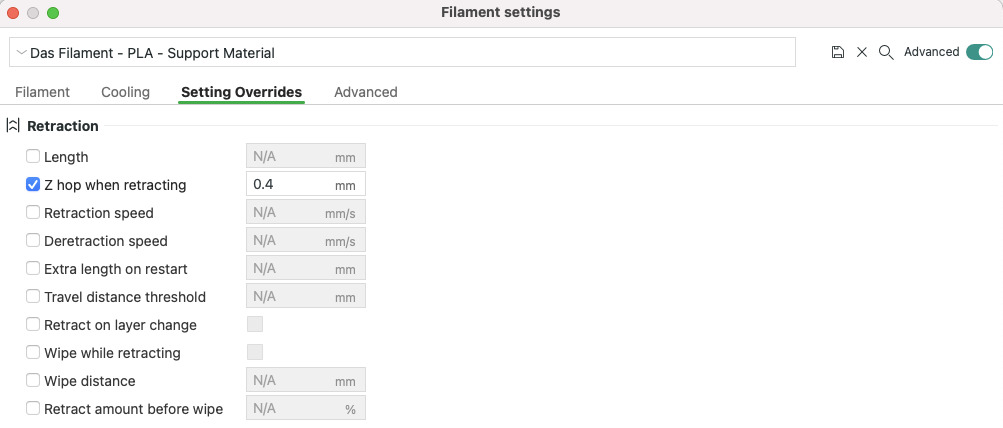The width and height of the screenshot is (1003, 428).
Task: Open the settings search magnifier
Action: point(886,52)
